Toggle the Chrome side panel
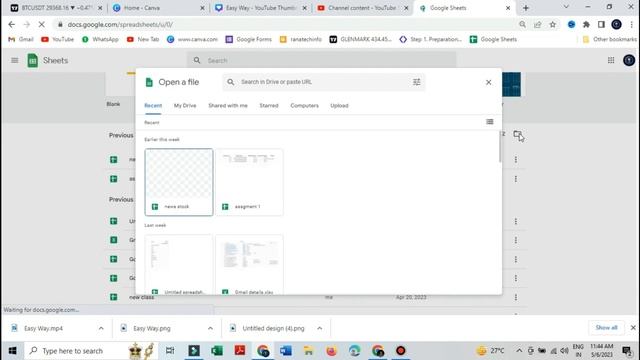Screen dimensions: 640x360 (x=601, y=24)
